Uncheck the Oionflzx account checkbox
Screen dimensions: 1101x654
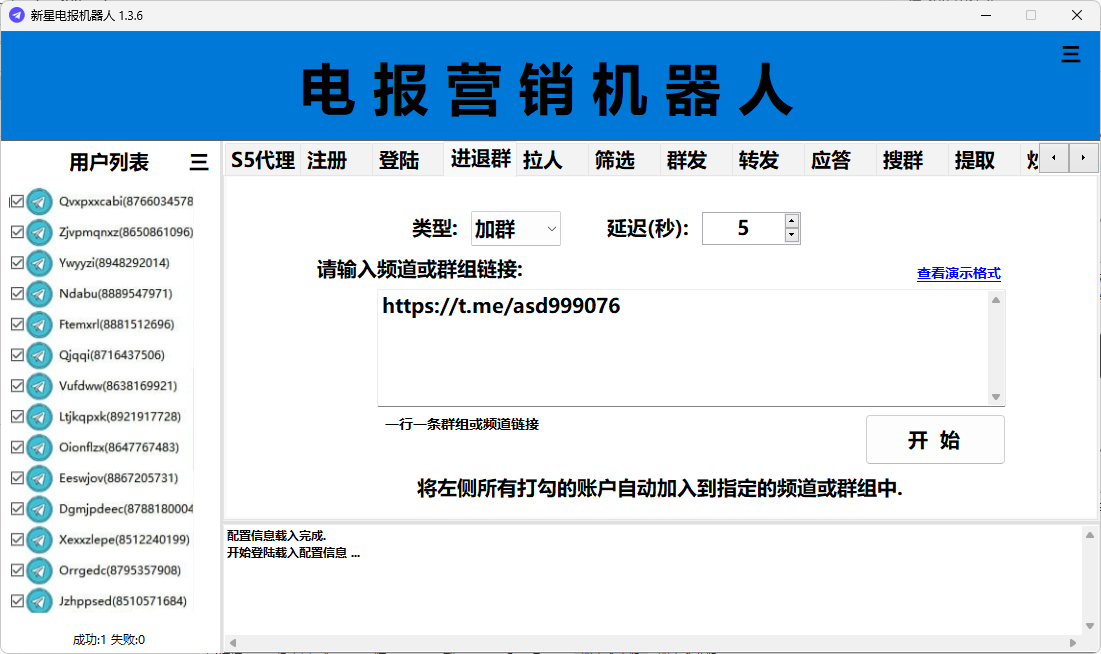pyautogui.click(x=18, y=447)
